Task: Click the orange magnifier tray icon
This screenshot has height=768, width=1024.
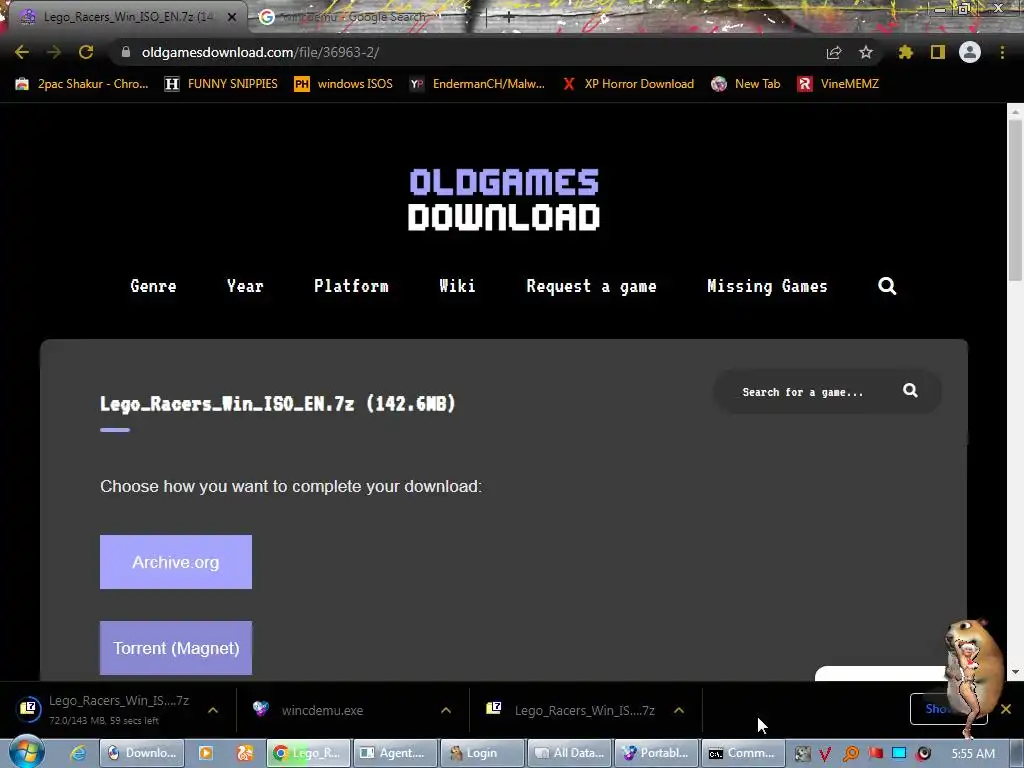Action: 851,754
